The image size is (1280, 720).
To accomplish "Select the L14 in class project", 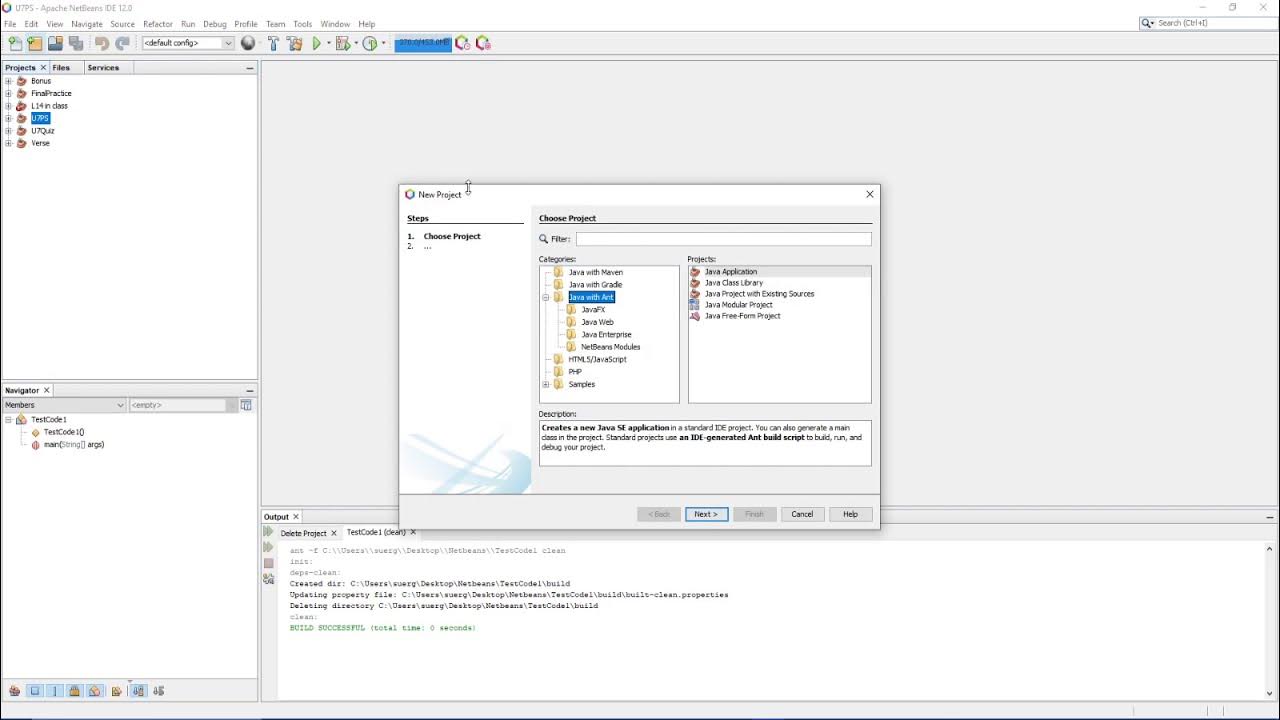I will [49, 106].
